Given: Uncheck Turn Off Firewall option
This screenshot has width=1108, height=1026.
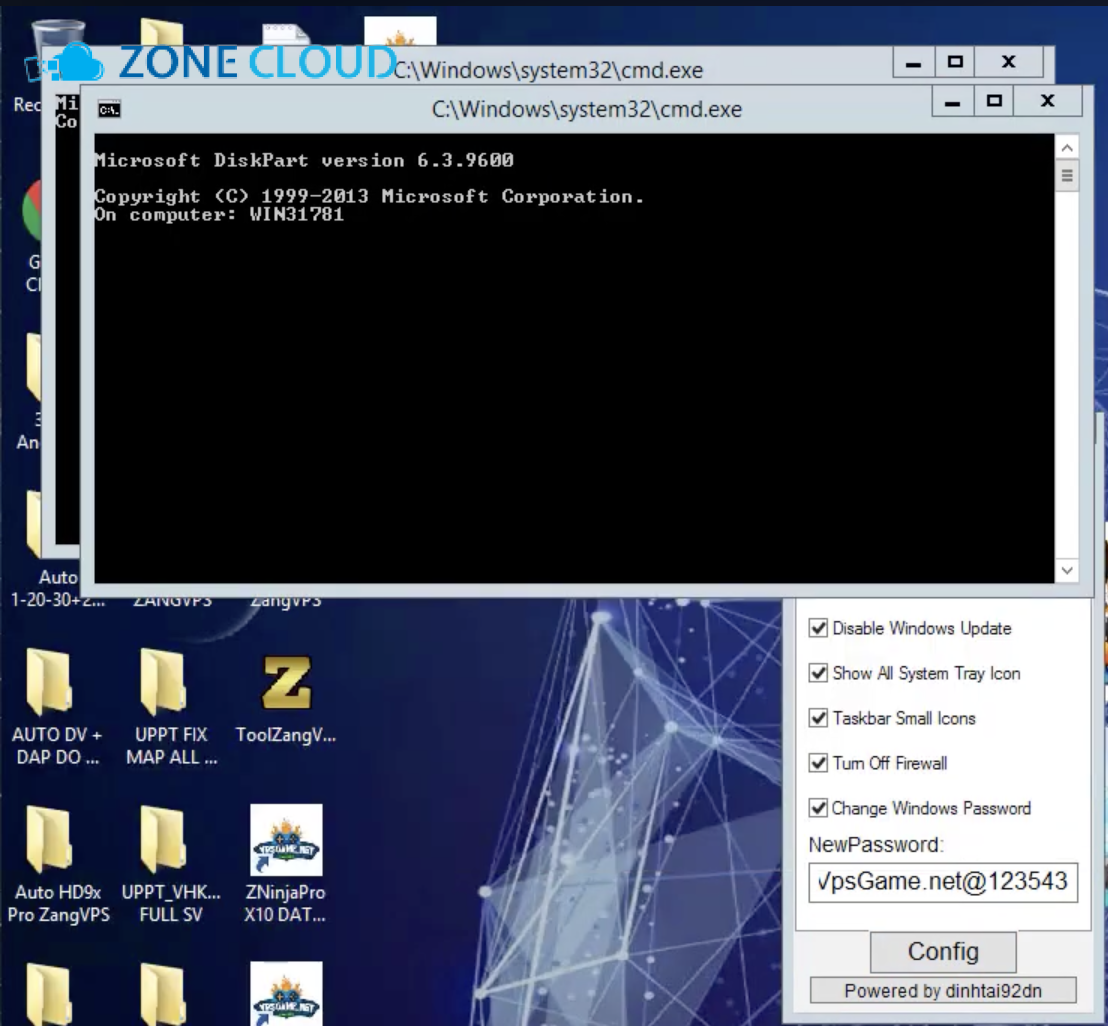Looking at the screenshot, I should 818,763.
